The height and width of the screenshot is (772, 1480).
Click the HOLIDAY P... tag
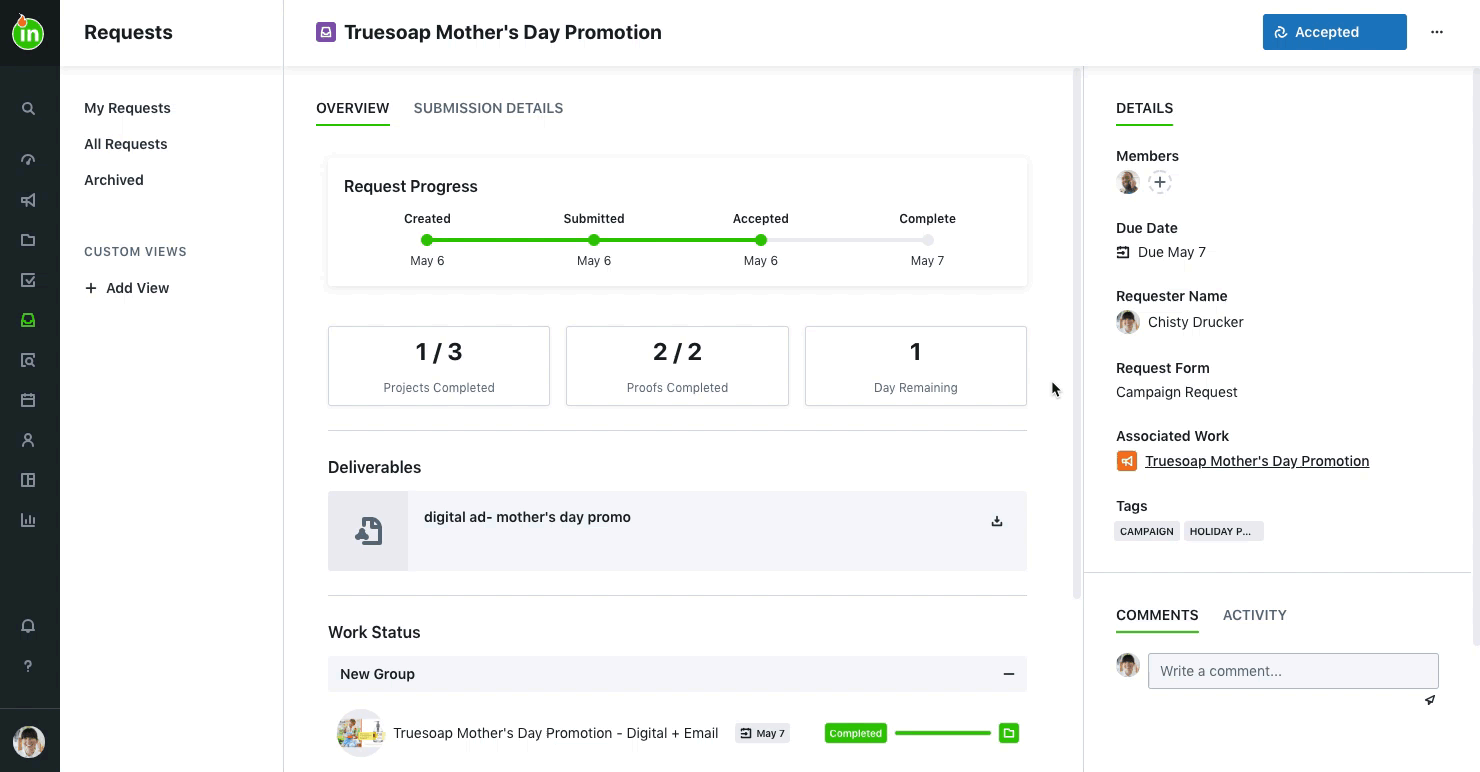tap(1224, 531)
